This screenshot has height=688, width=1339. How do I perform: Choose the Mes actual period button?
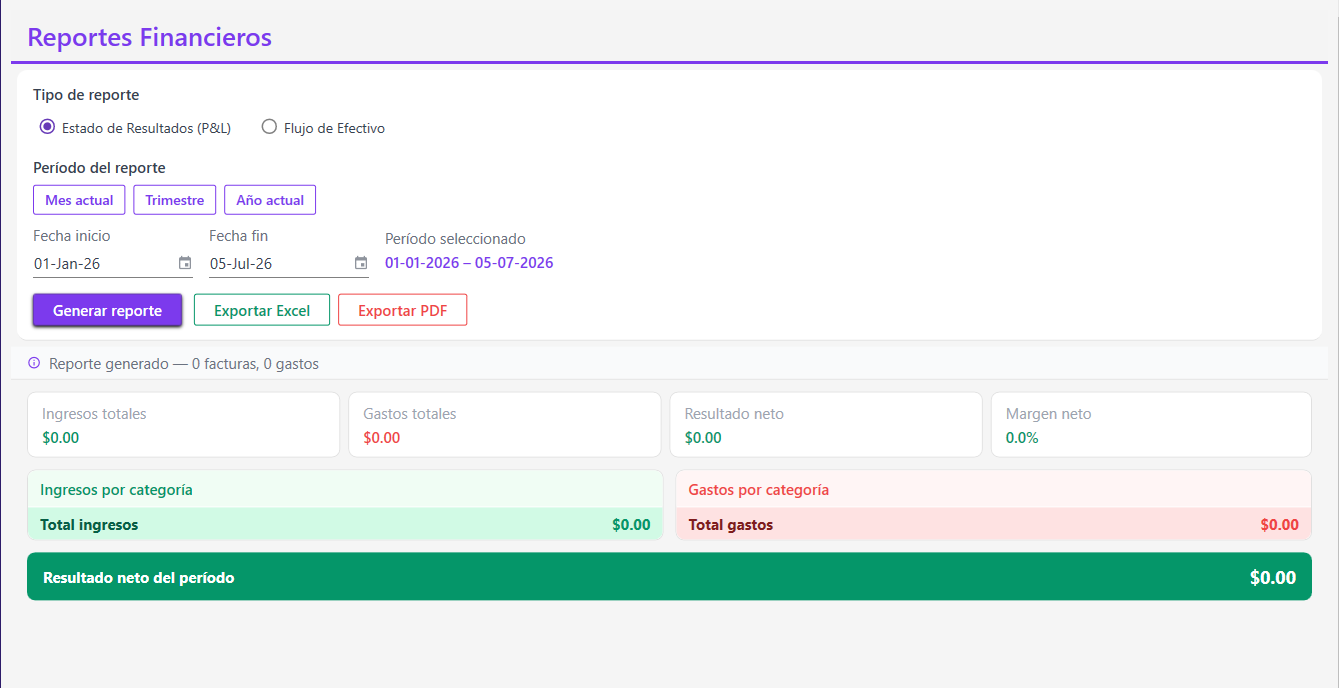coord(79,200)
